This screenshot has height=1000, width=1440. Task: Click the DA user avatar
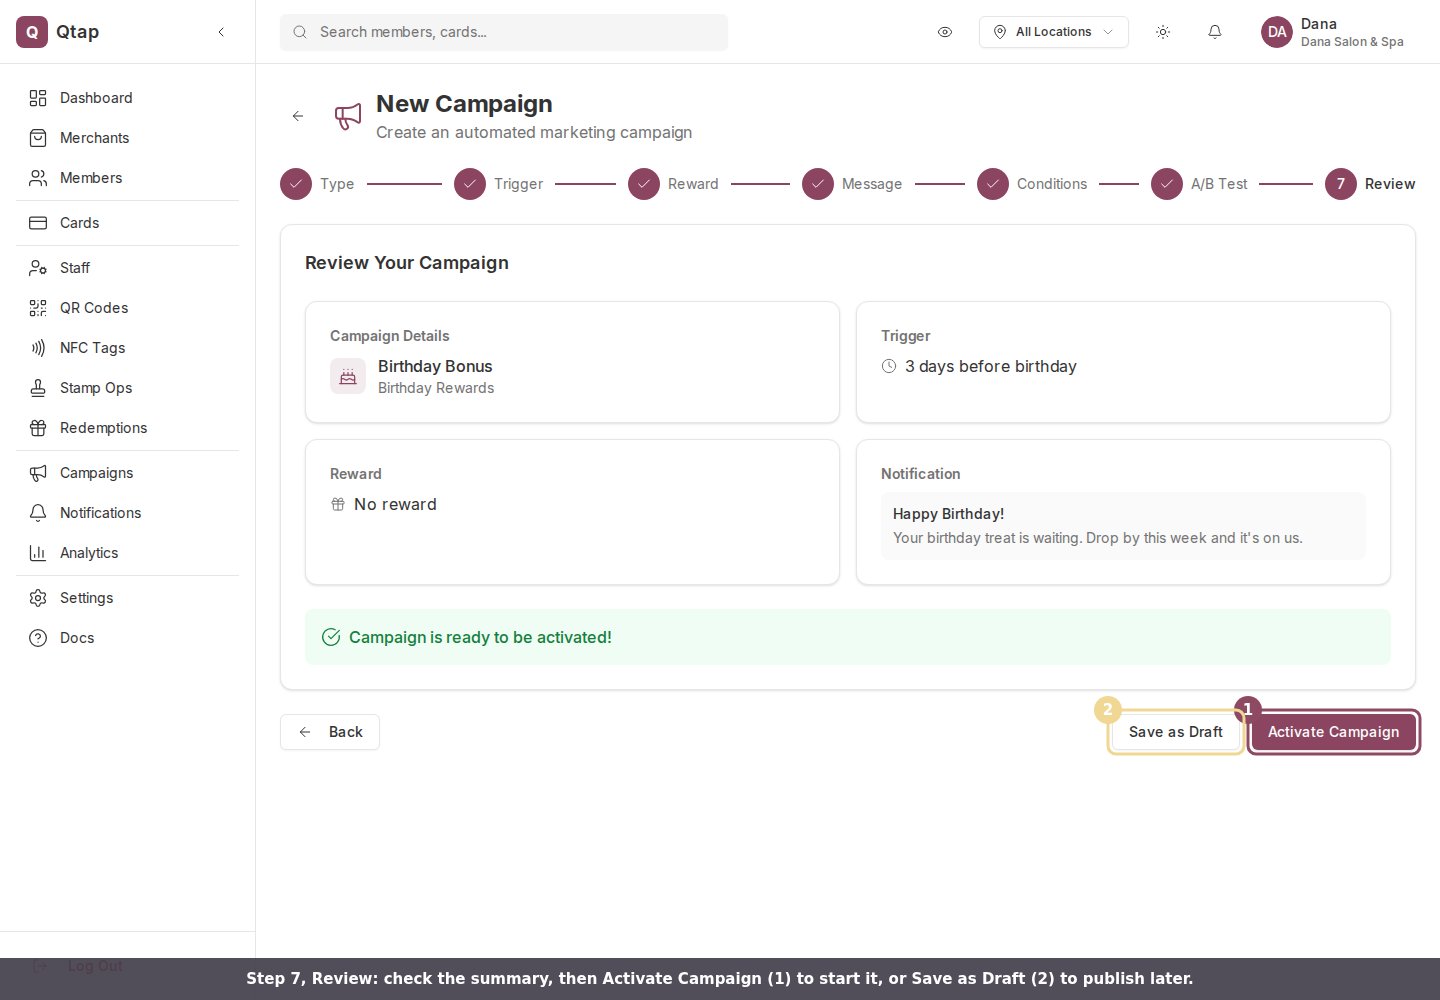click(1277, 32)
